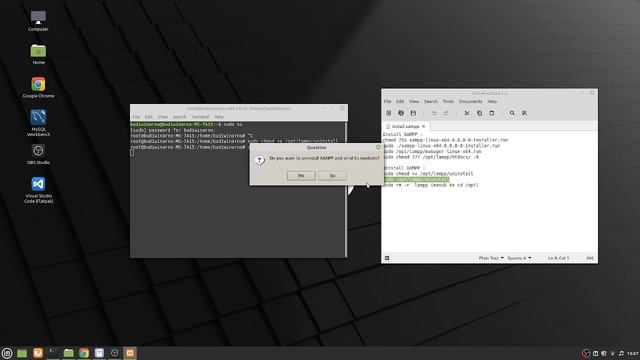This screenshot has height=360, width=640.
Task: Click the terminal vertical scrollbar
Action: (x=346, y=189)
